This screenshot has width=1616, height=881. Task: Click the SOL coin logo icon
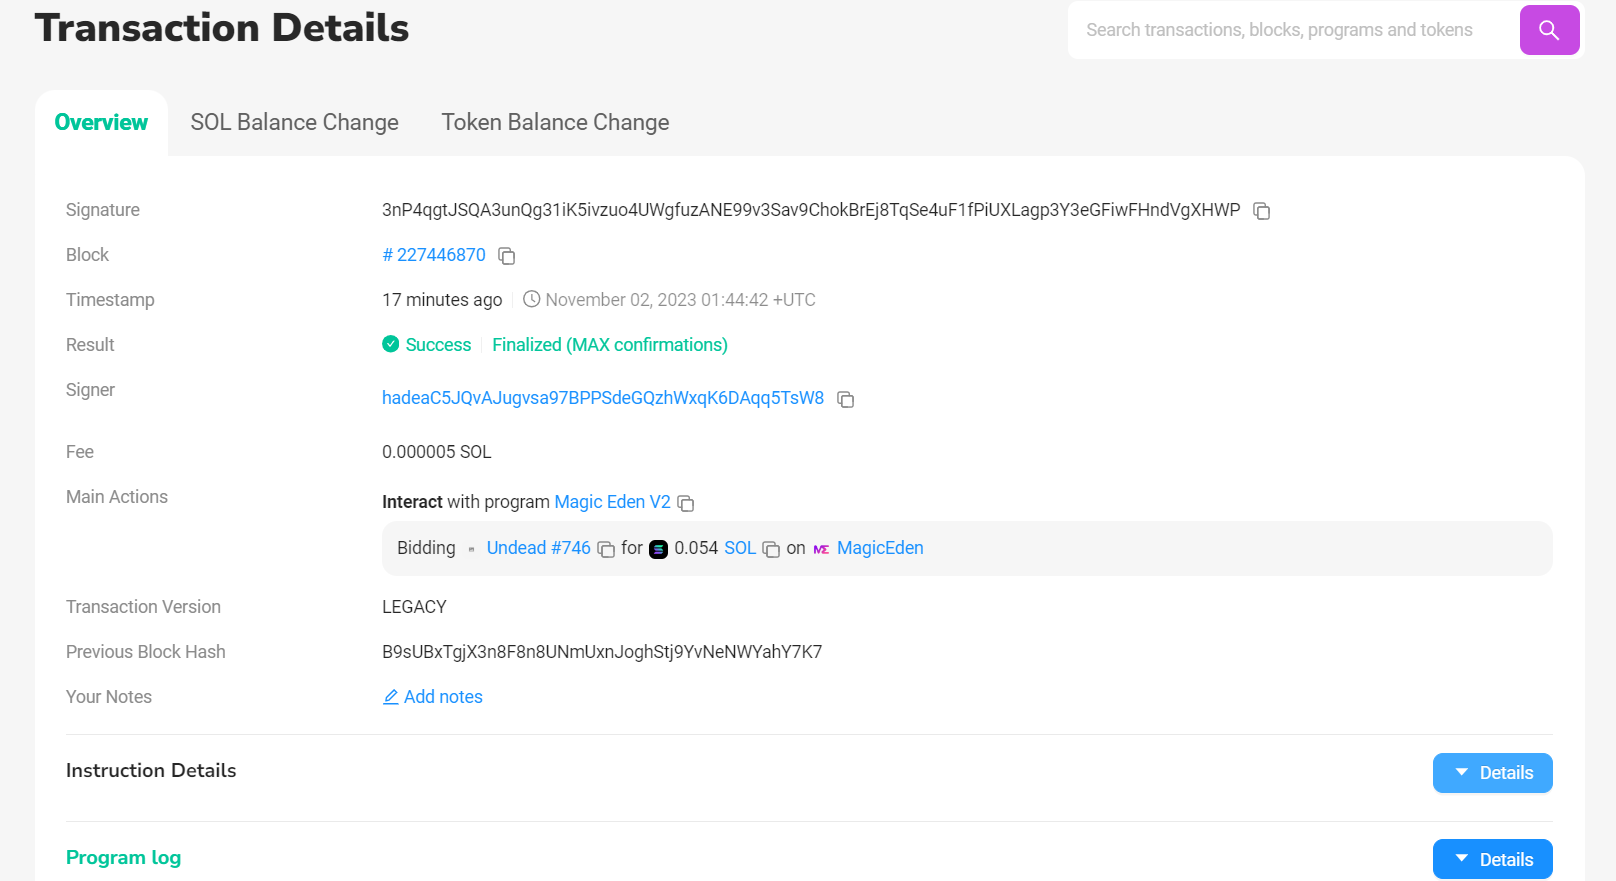[658, 549]
